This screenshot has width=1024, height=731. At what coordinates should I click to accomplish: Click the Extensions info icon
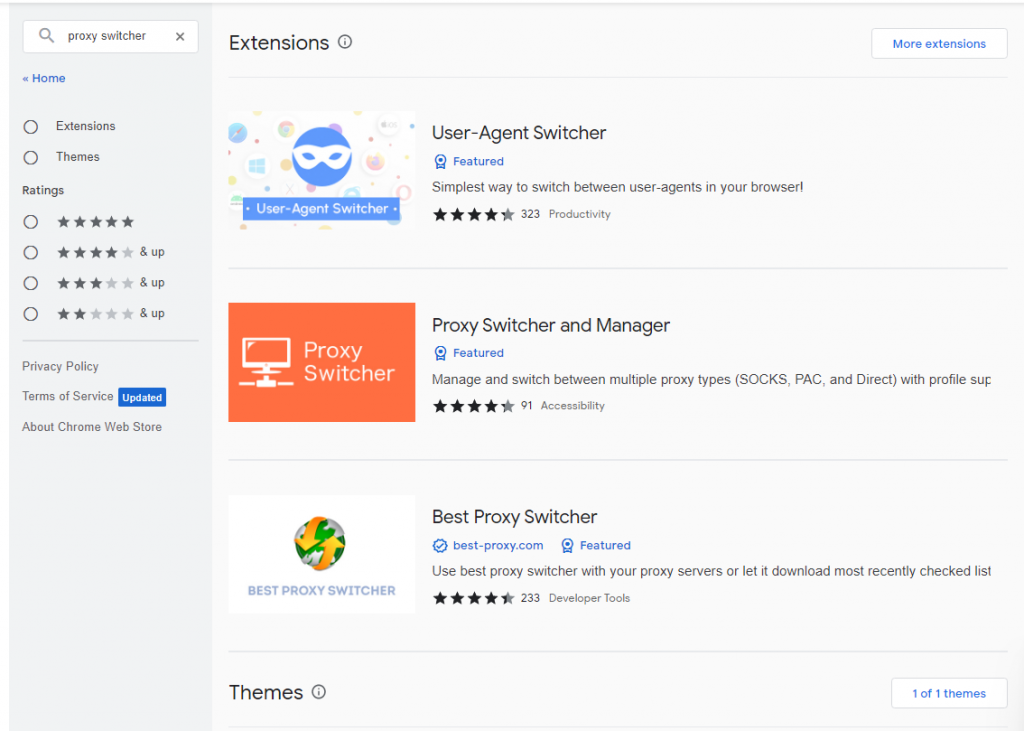tap(345, 42)
